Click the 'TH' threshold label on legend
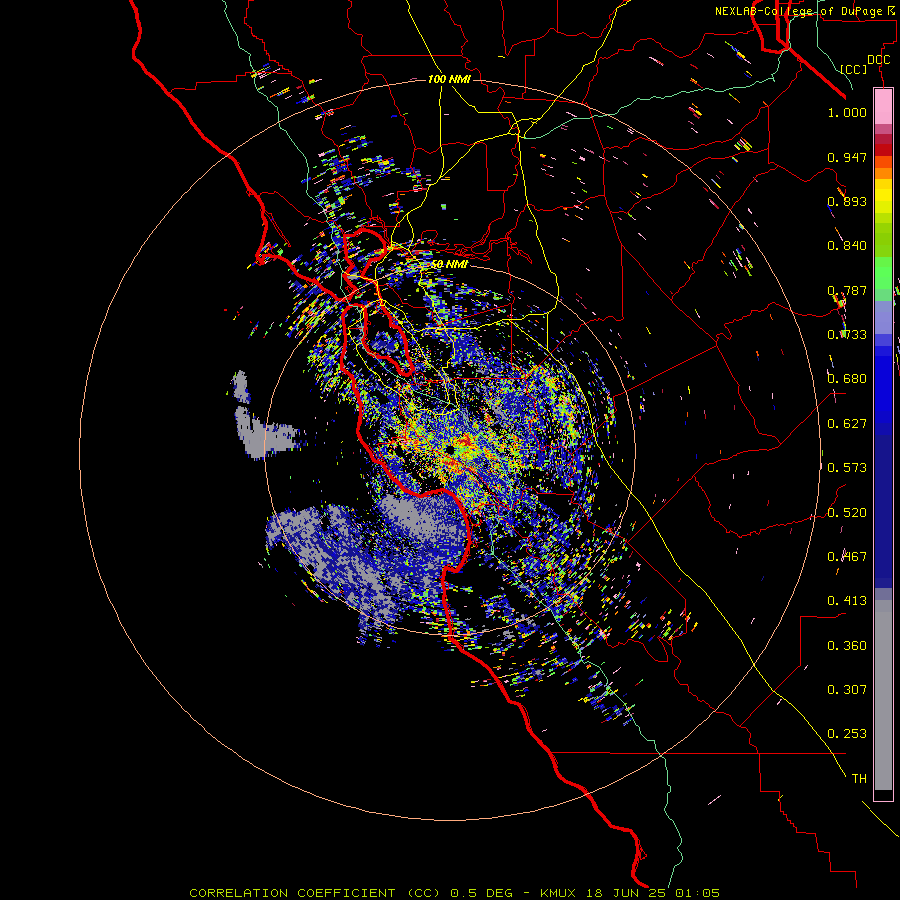The height and width of the screenshot is (900, 900). click(859, 779)
